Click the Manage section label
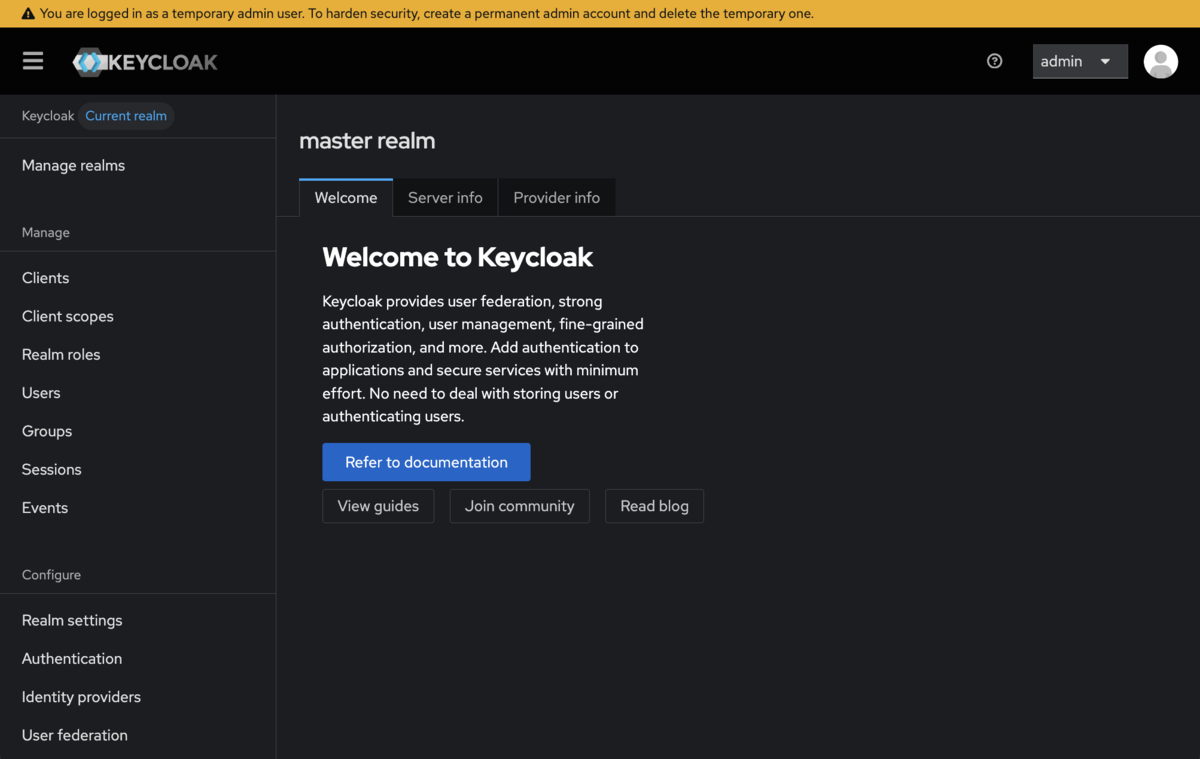The width and height of the screenshot is (1200, 759). tap(46, 232)
